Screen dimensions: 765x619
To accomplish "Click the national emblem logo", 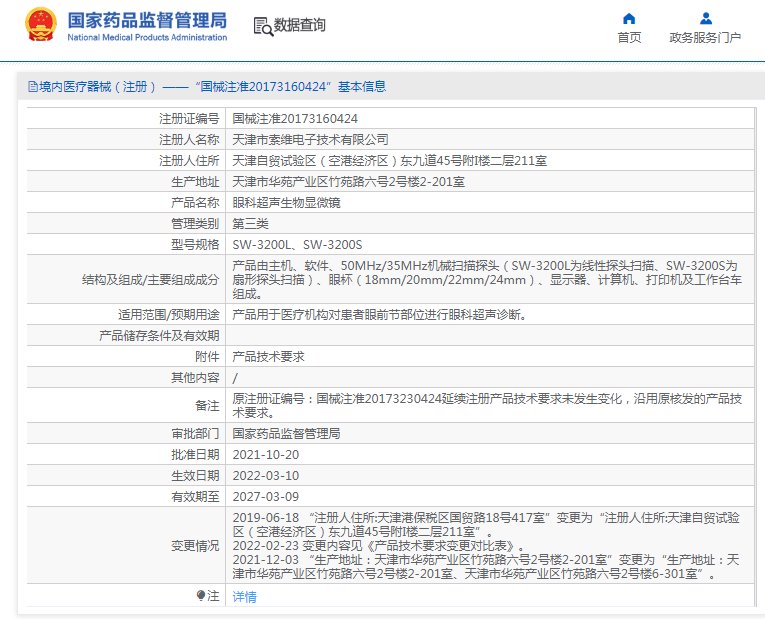I will [x=40, y=24].
